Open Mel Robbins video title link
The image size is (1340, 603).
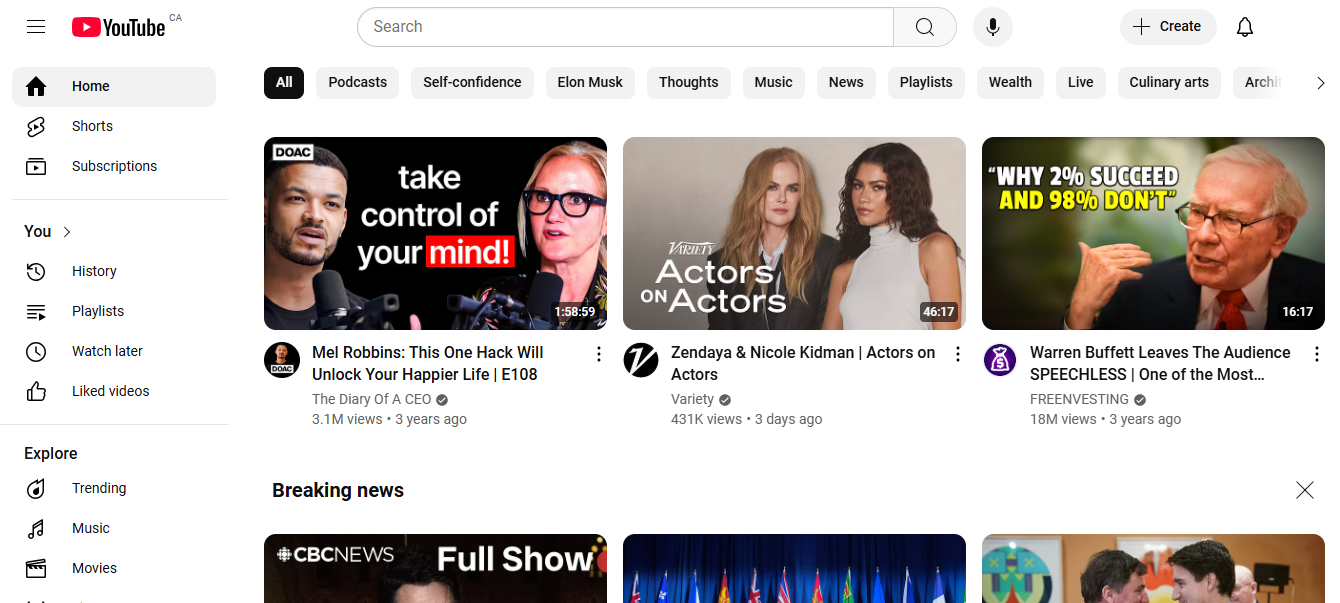428,364
